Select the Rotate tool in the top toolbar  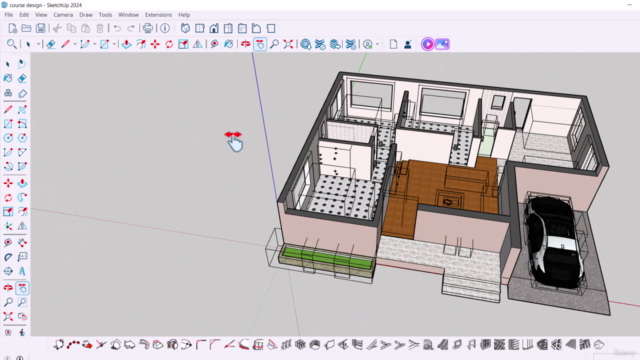tap(169, 44)
